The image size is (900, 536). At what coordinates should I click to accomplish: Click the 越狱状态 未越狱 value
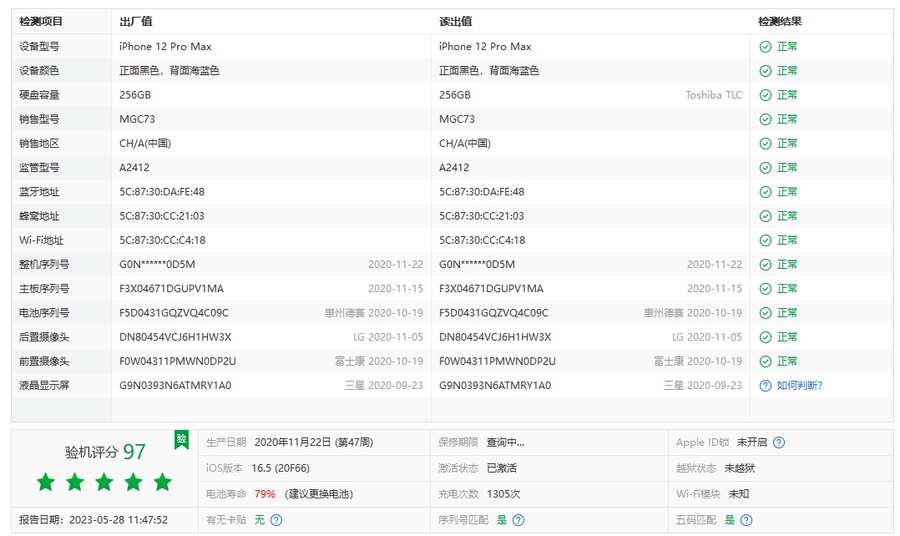739,468
